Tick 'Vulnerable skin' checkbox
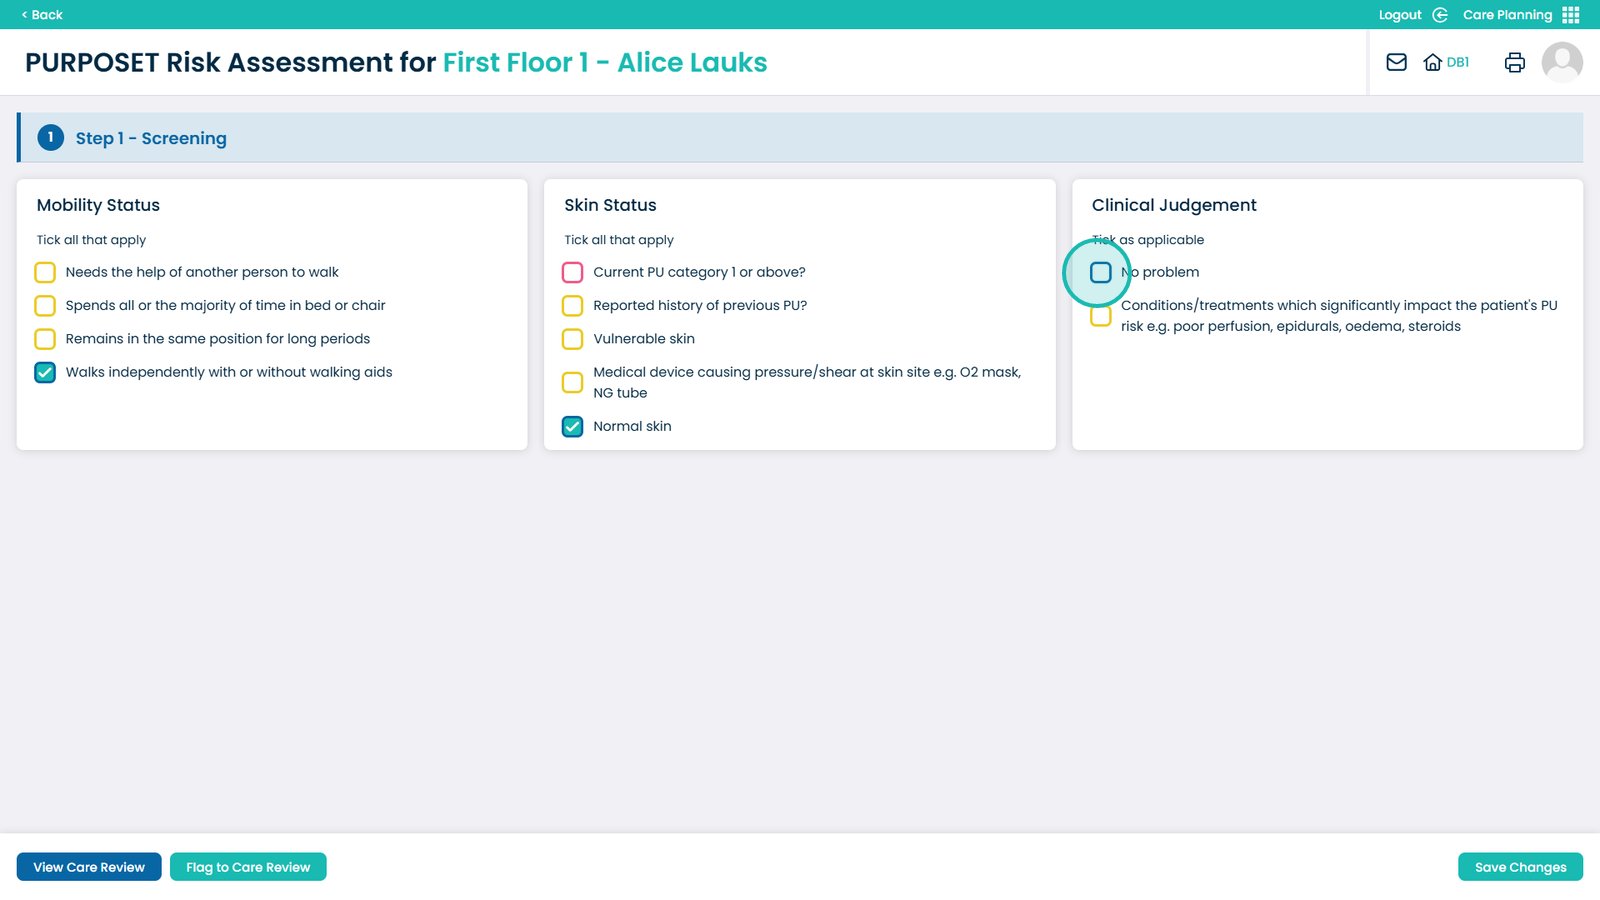1600x900 pixels. 573,339
